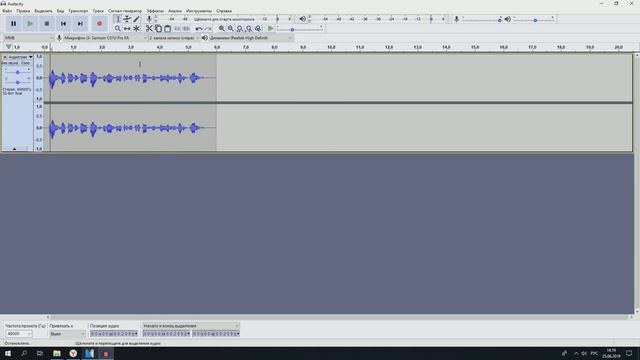
Task: Select the Zoom magnifier tool
Action: click(x=118, y=29)
